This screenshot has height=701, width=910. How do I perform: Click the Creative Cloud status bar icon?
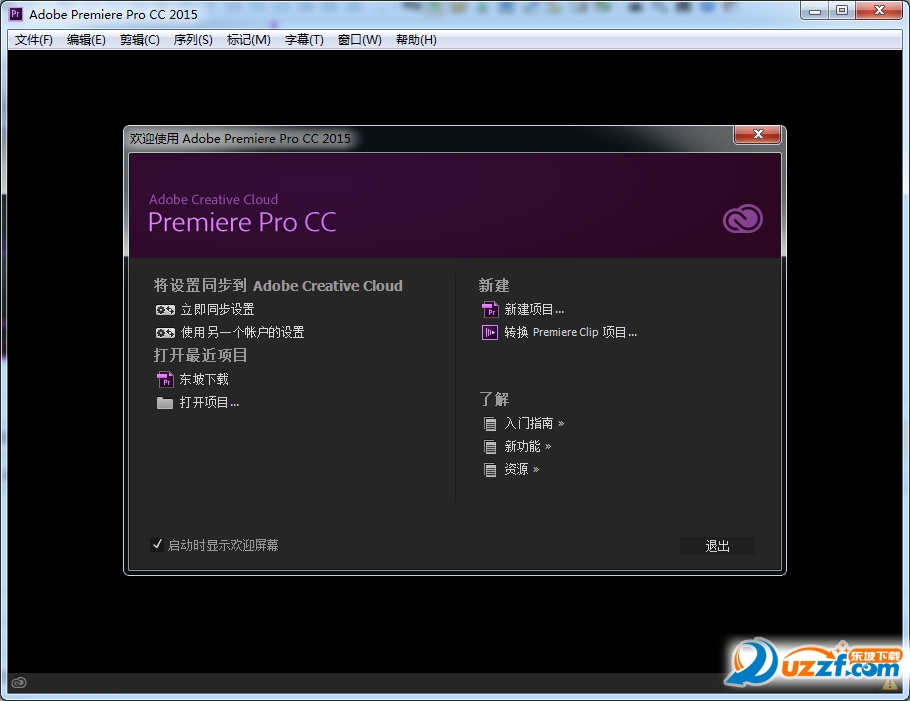pyautogui.click(x=19, y=682)
